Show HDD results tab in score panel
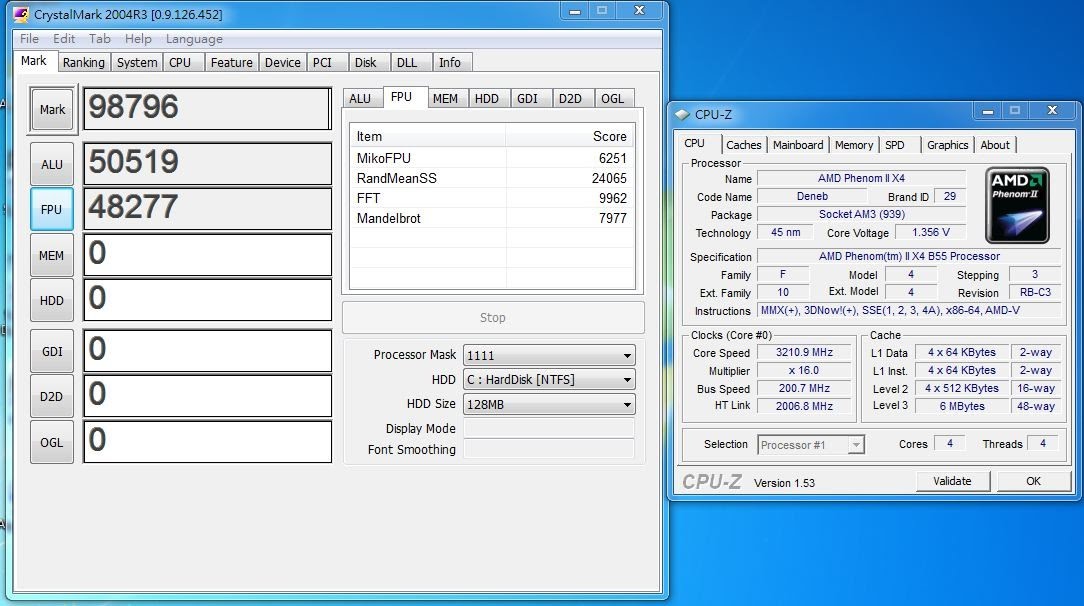This screenshot has width=1084, height=606. [x=487, y=98]
